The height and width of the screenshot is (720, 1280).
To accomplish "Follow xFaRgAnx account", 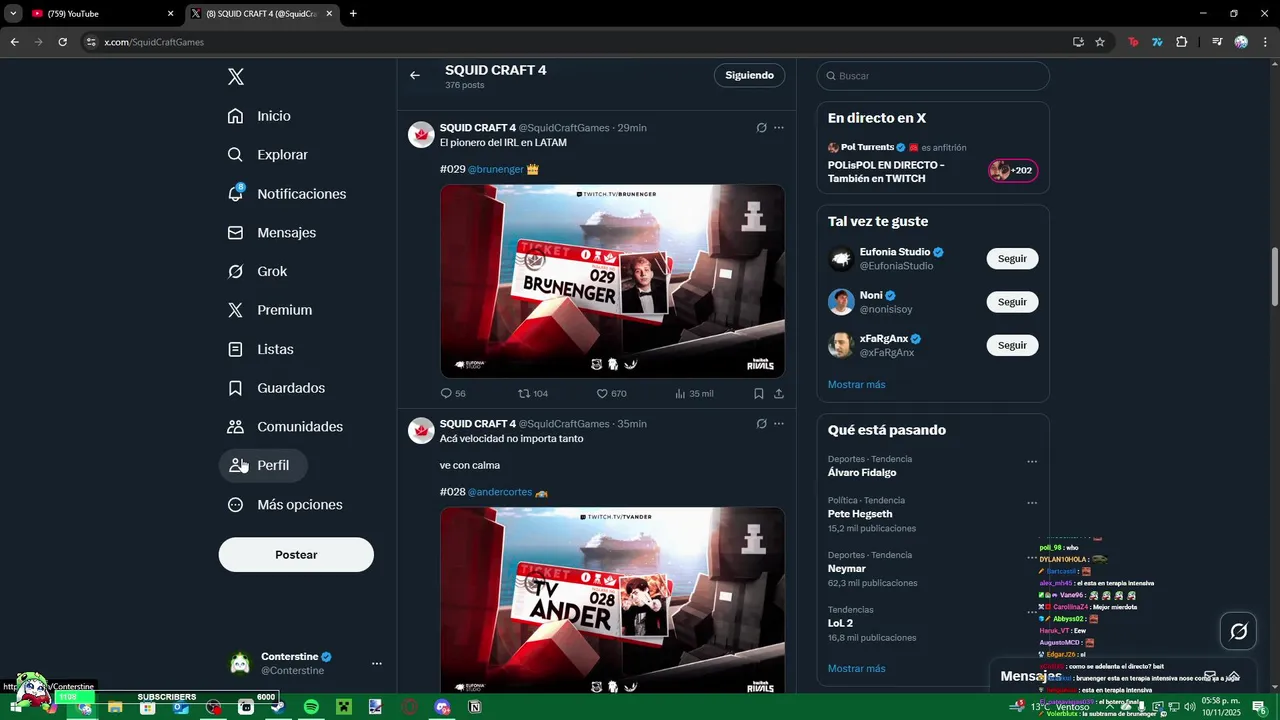I will click(1012, 345).
